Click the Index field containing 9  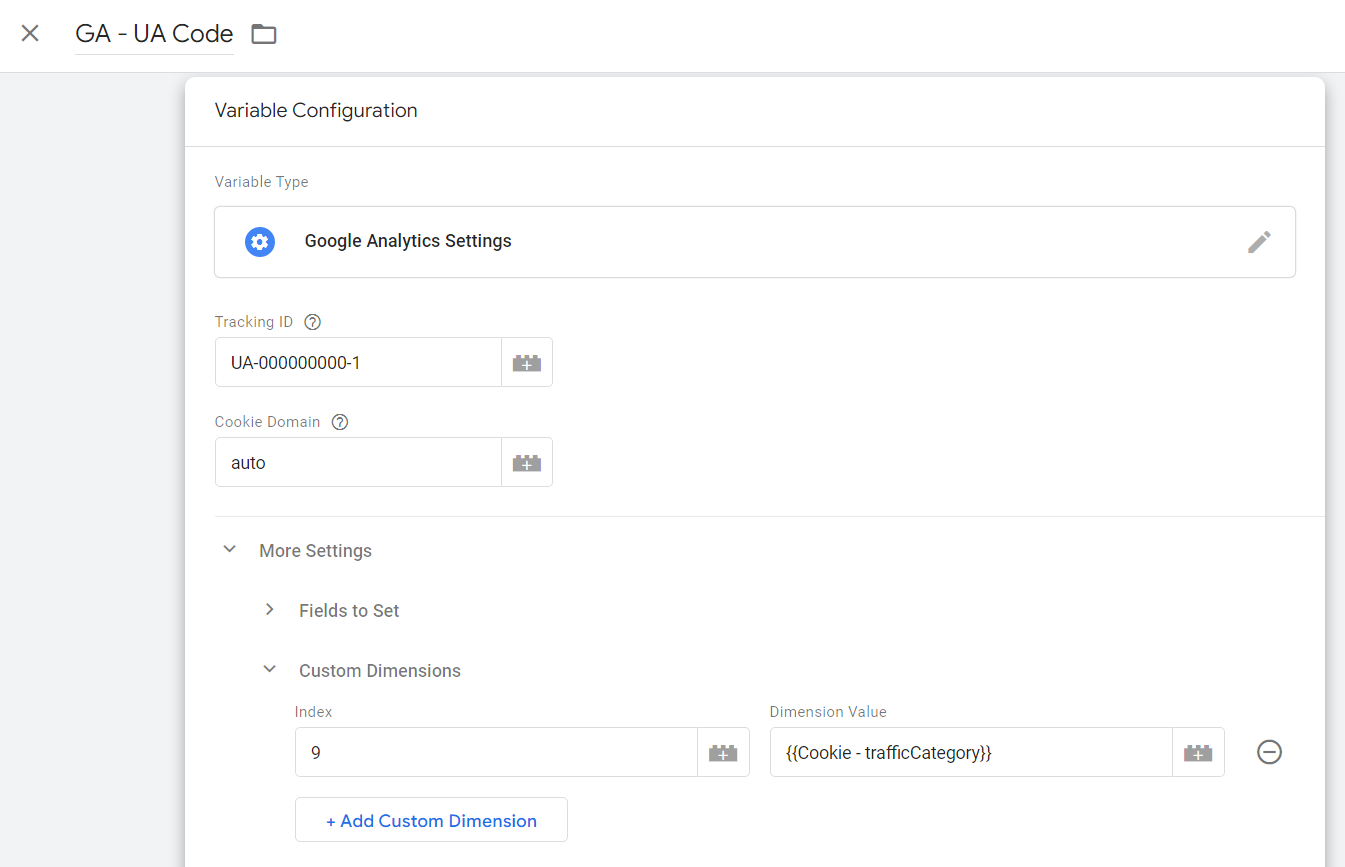click(x=496, y=752)
